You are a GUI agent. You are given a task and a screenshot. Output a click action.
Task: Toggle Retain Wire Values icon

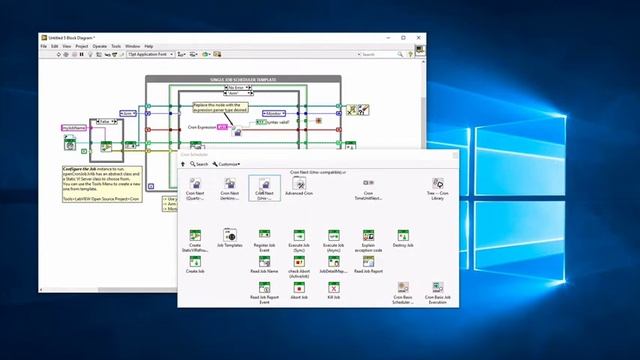[99, 54]
